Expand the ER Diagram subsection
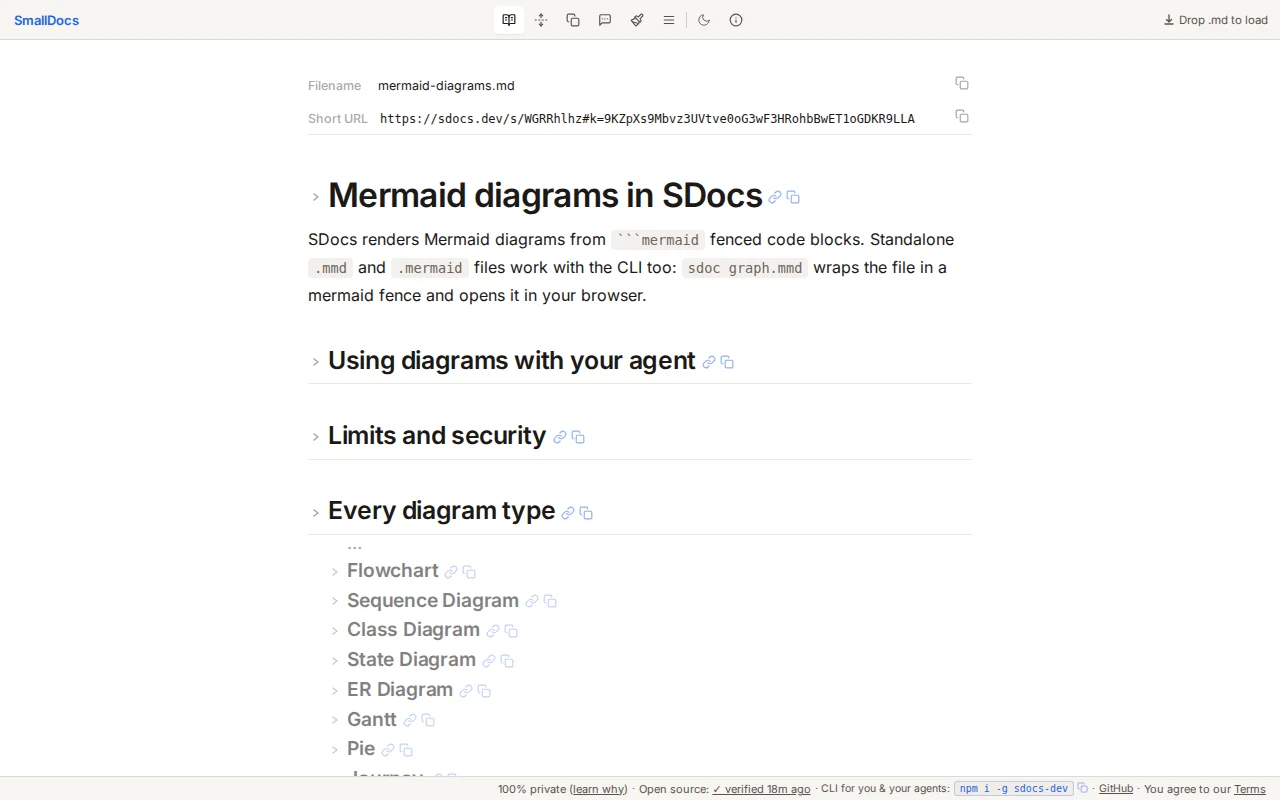 click(335, 691)
